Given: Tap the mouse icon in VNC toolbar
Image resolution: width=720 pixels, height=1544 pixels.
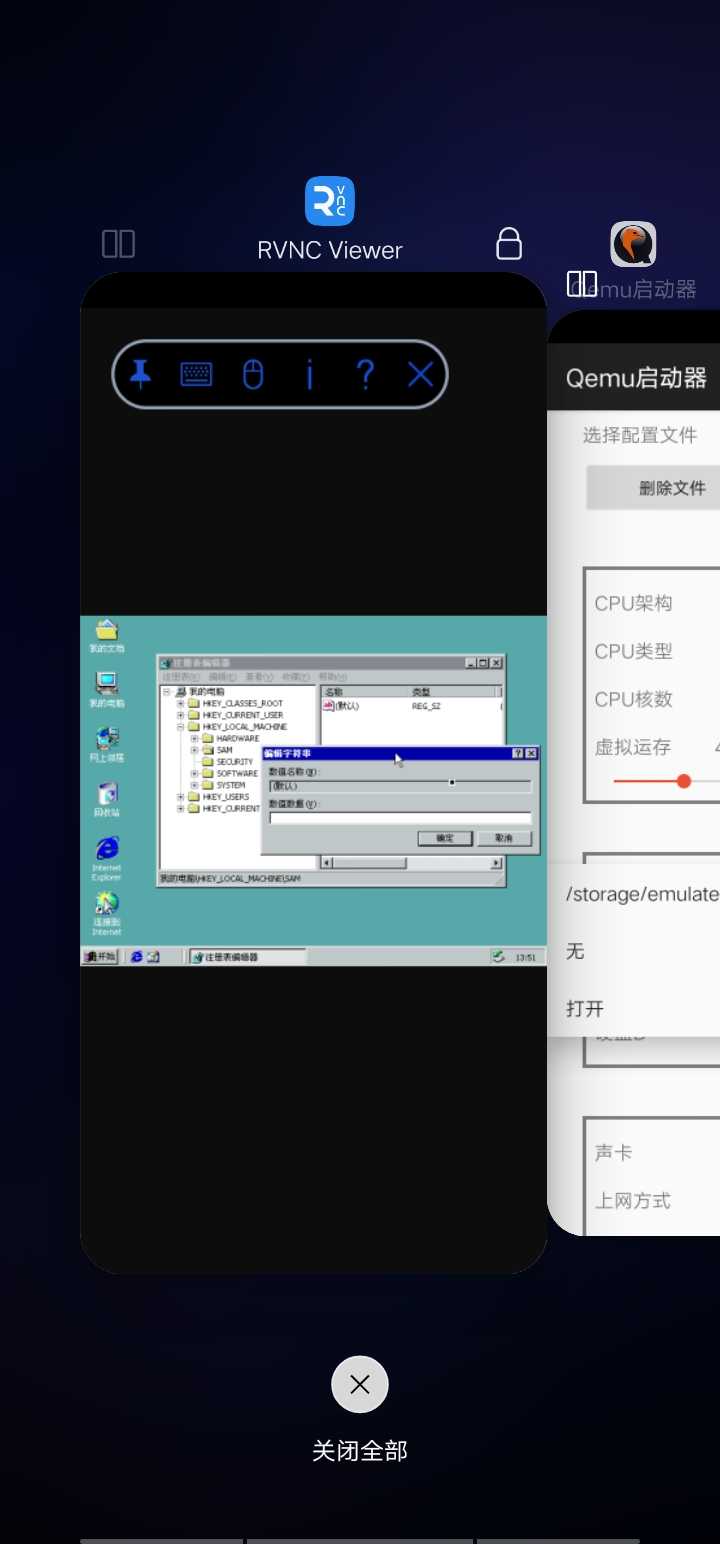Looking at the screenshot, I should pos(253,375).
